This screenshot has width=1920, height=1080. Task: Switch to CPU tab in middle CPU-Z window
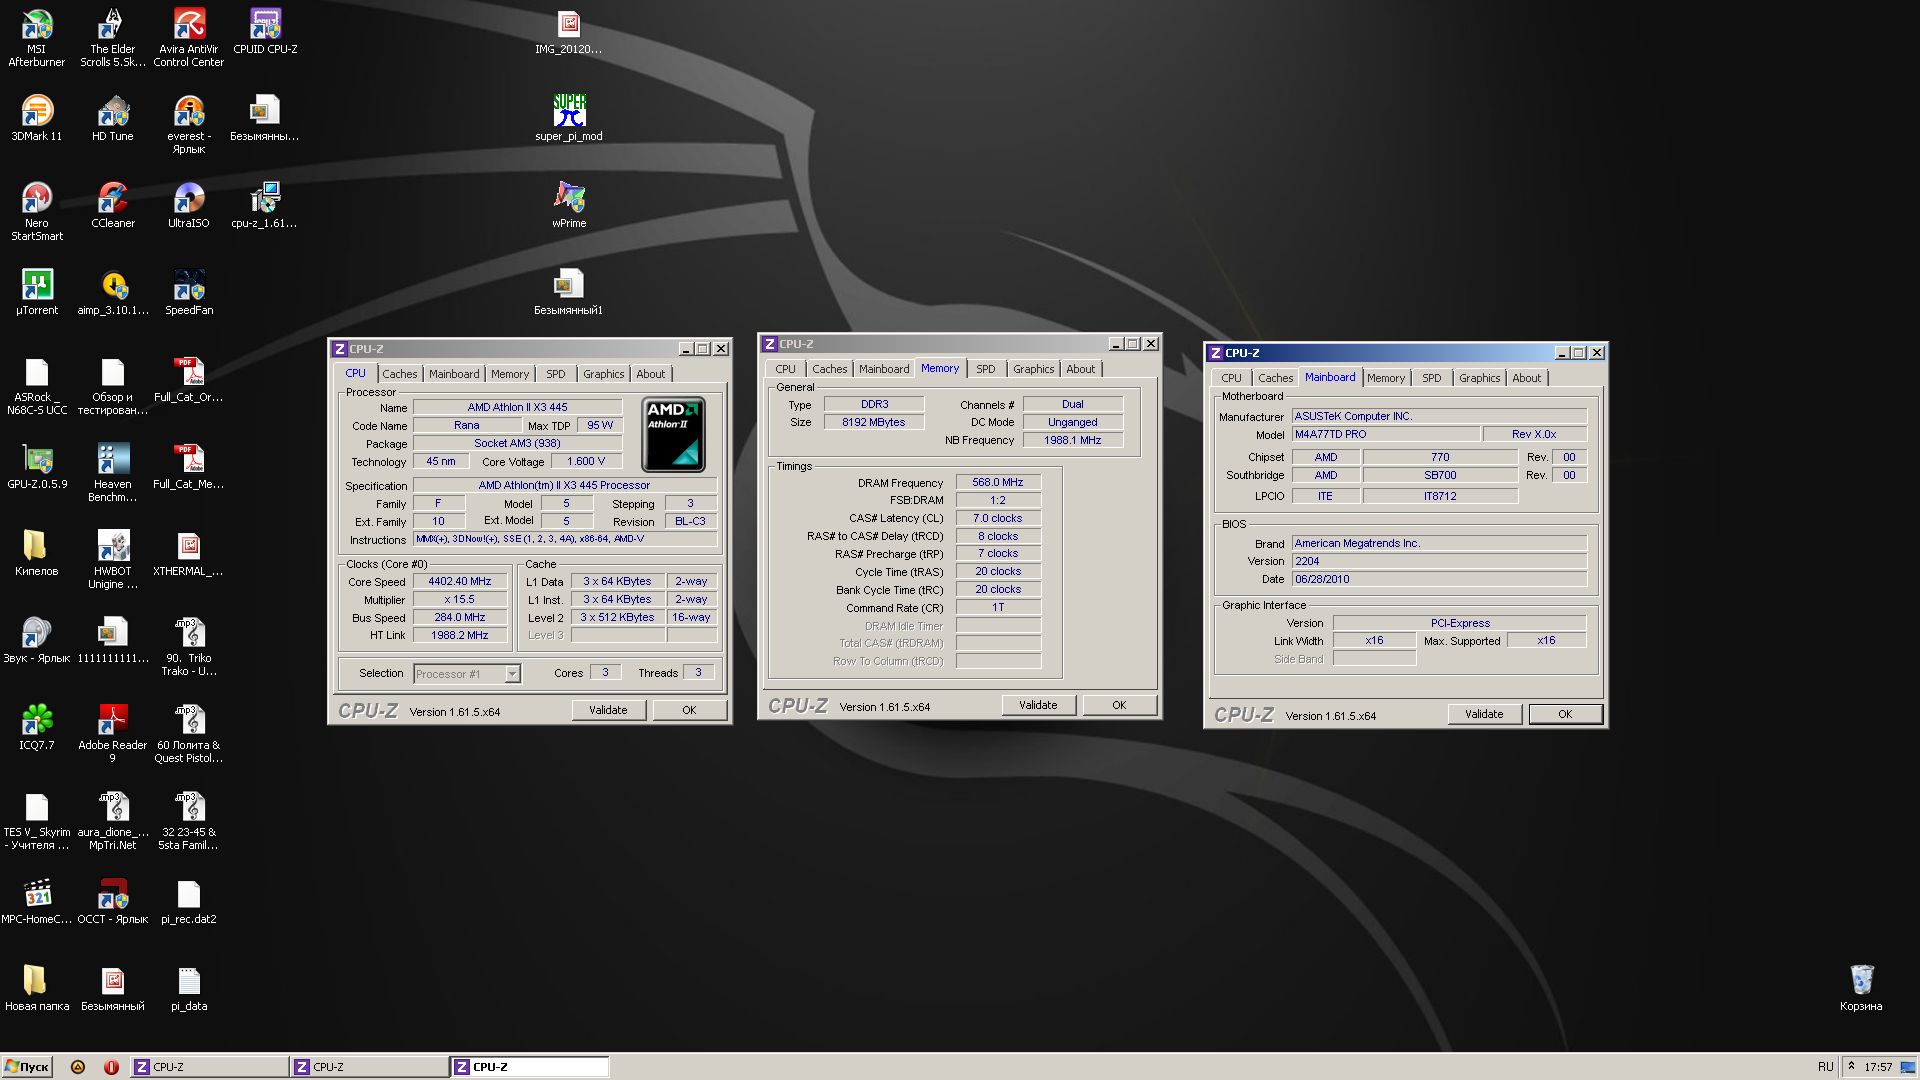point(786,369)
